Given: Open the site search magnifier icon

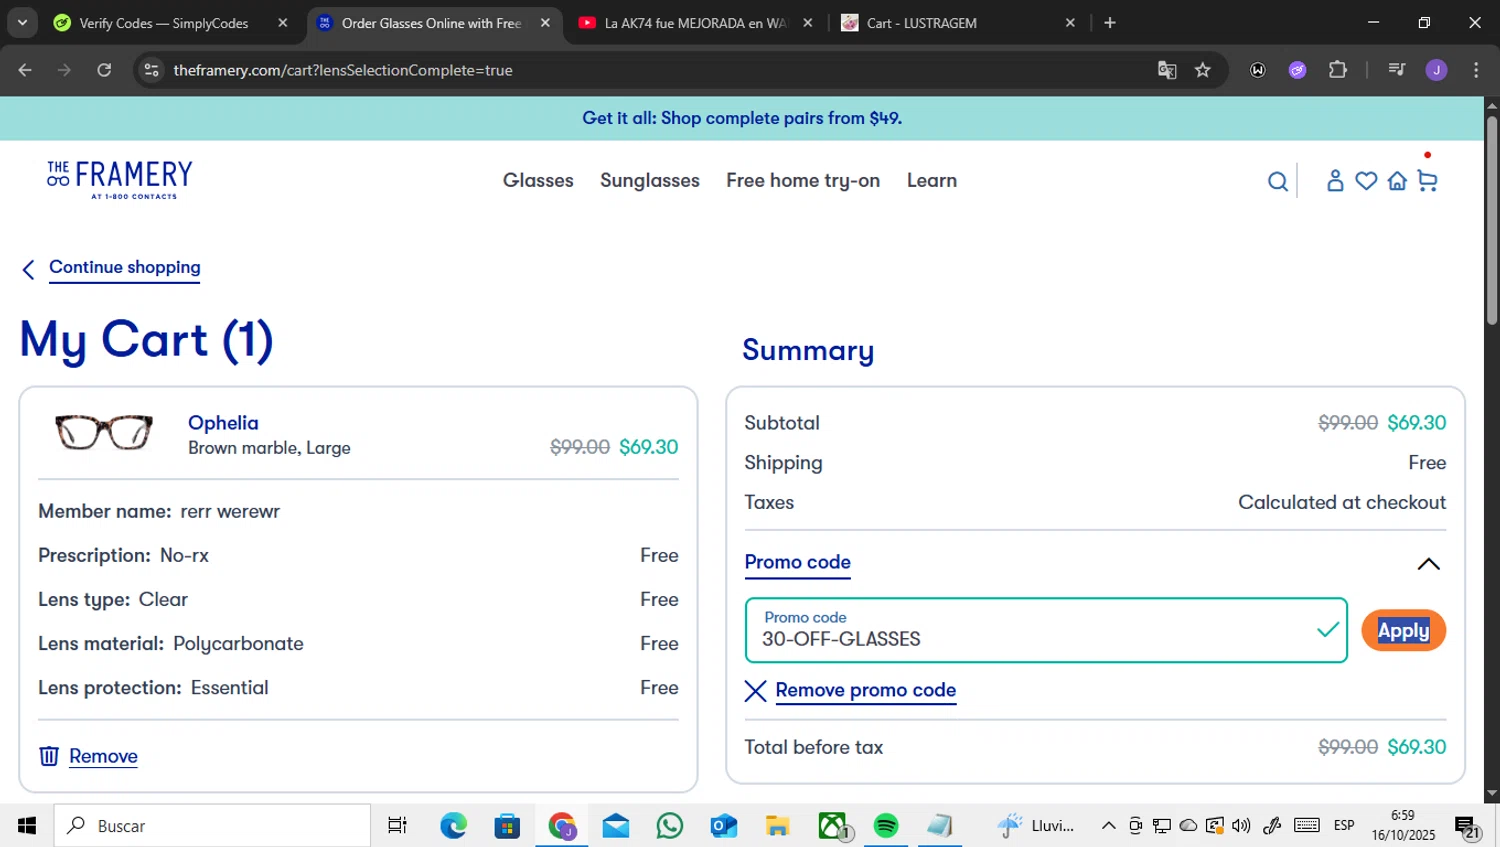Looking at the screenshot, I should (1277, 181).
